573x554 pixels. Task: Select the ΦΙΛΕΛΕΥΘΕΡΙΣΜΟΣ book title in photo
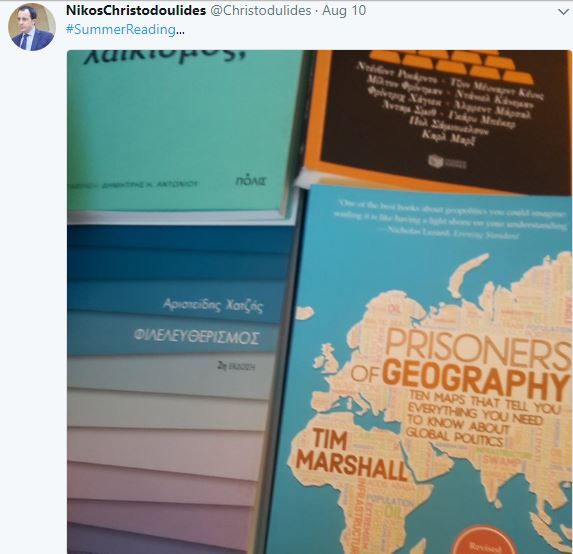(x=197, y=336)
